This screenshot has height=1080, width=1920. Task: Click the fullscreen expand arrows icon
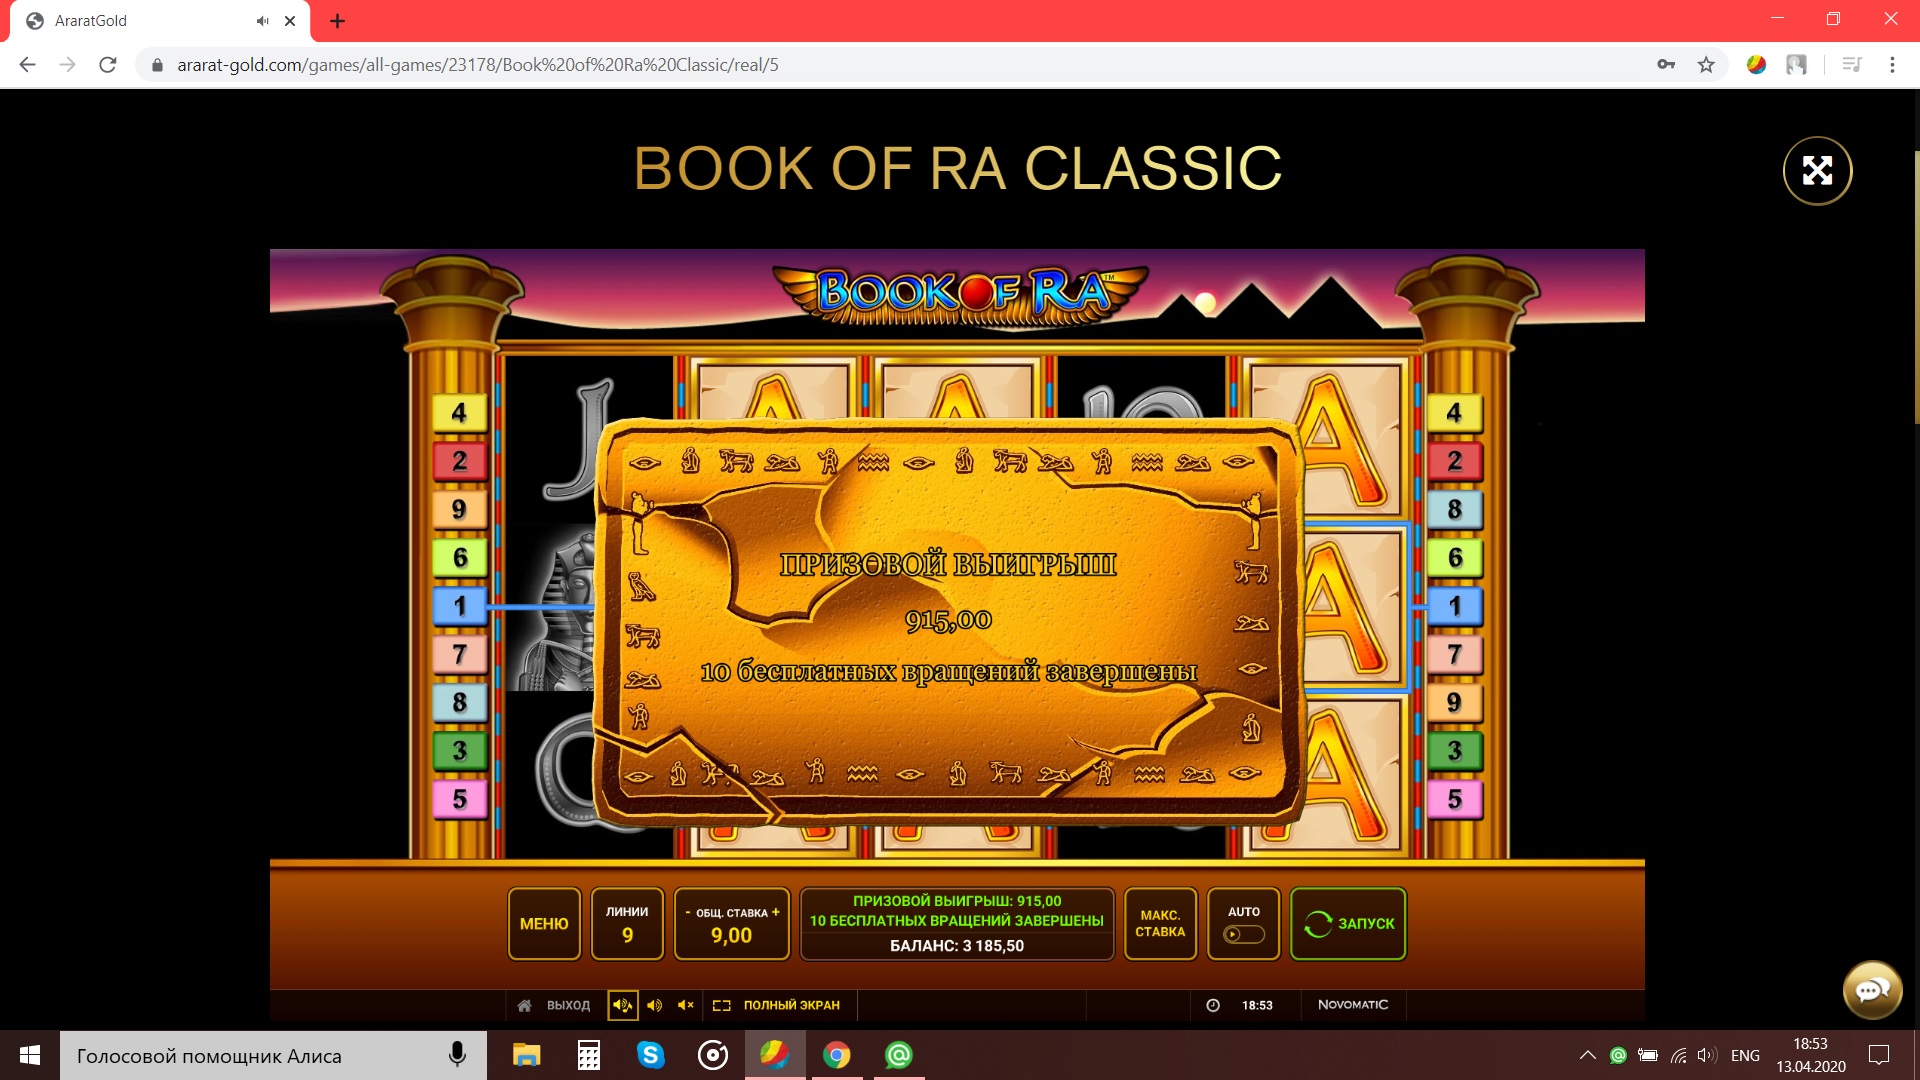tap(1817, 171)
